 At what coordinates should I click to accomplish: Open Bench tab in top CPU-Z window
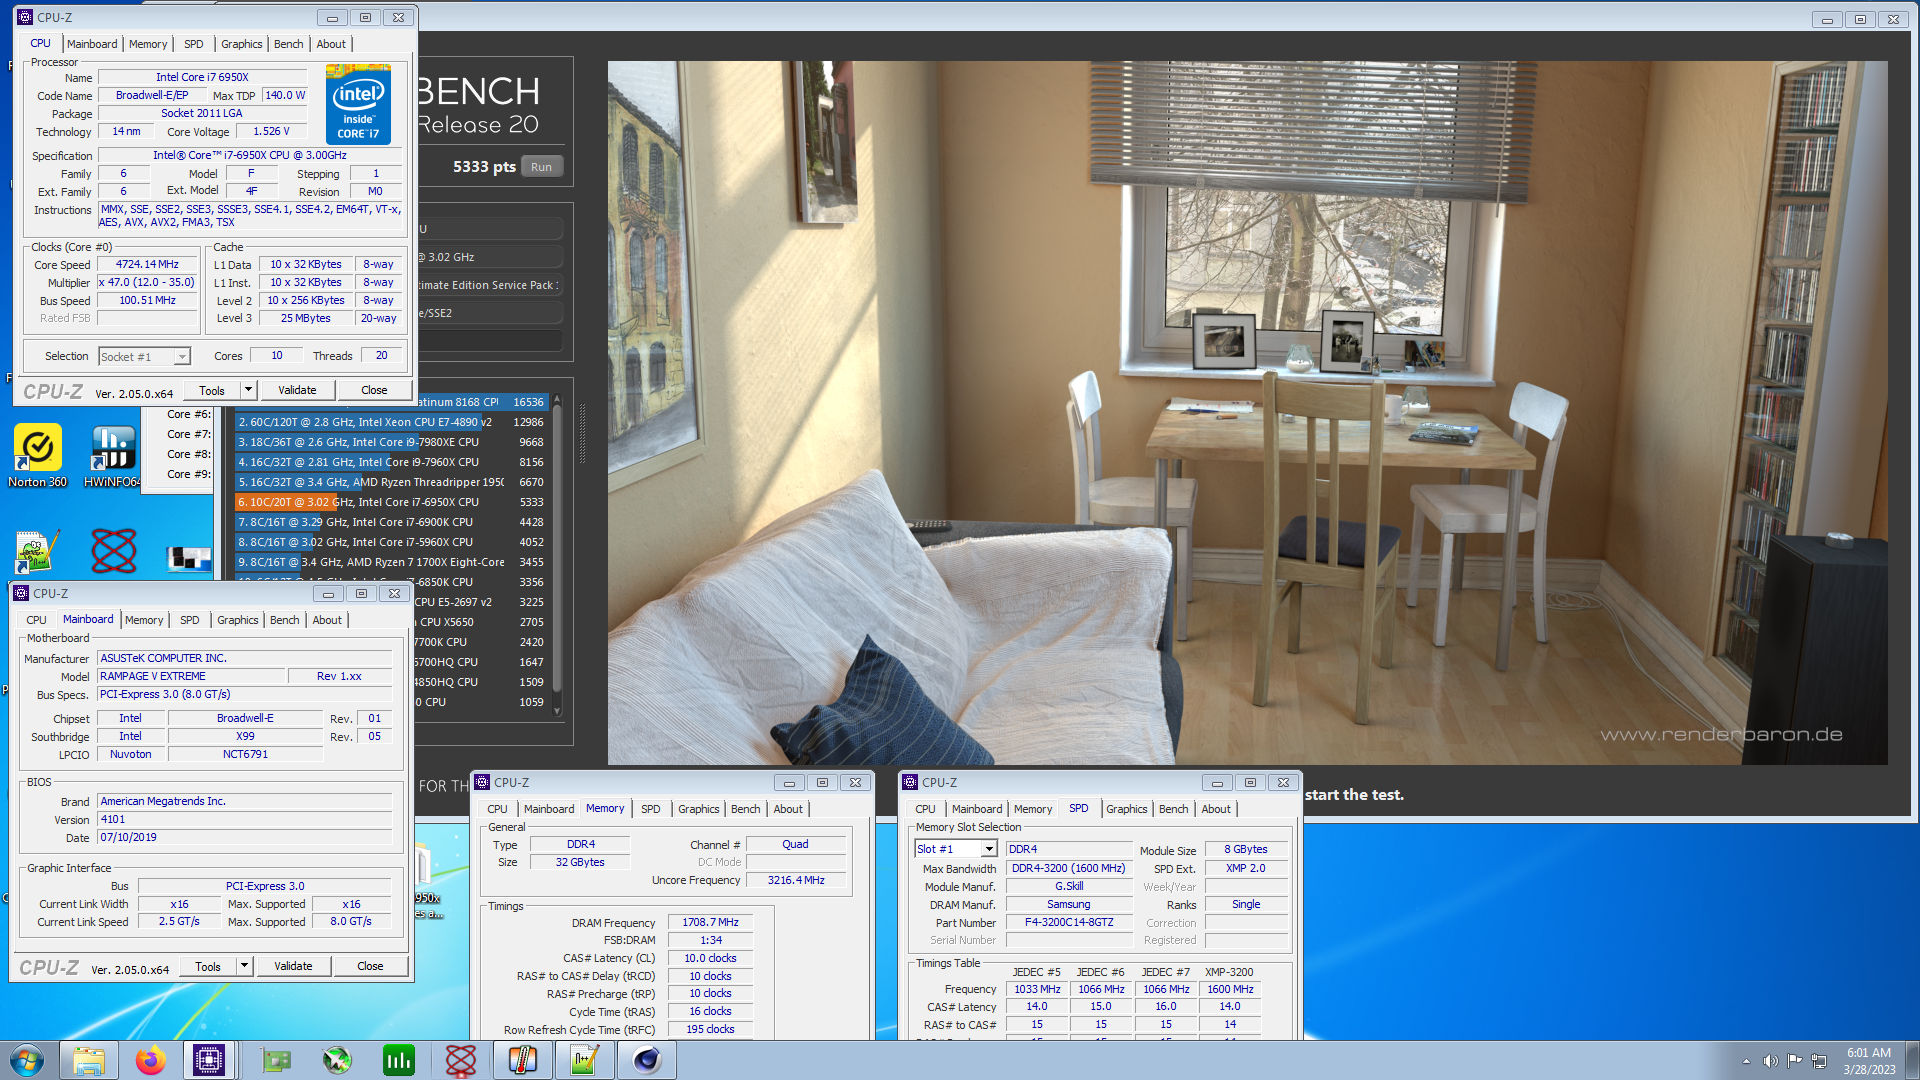click(x=288, y=44)
